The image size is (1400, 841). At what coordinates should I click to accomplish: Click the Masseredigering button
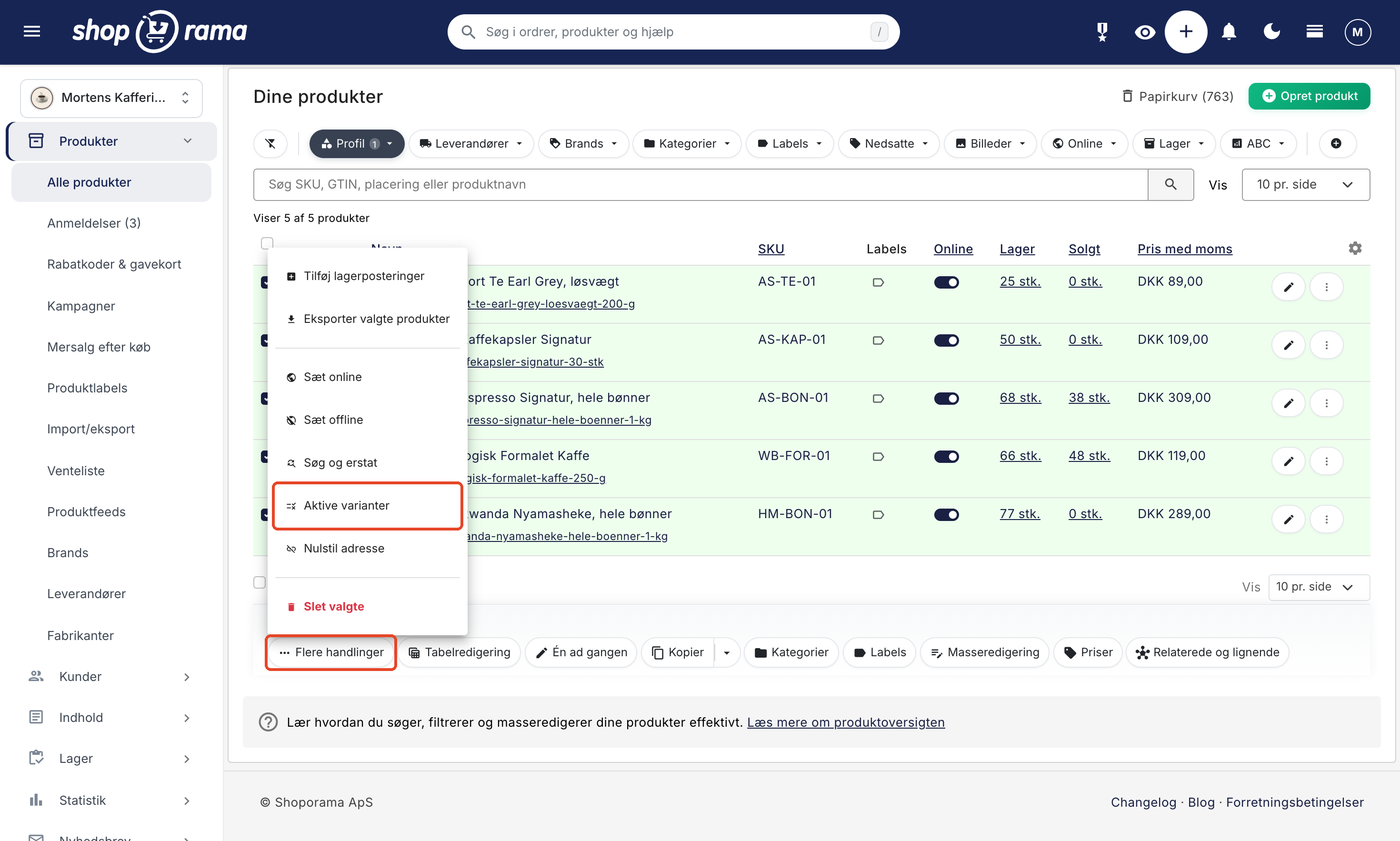[985, 652]
